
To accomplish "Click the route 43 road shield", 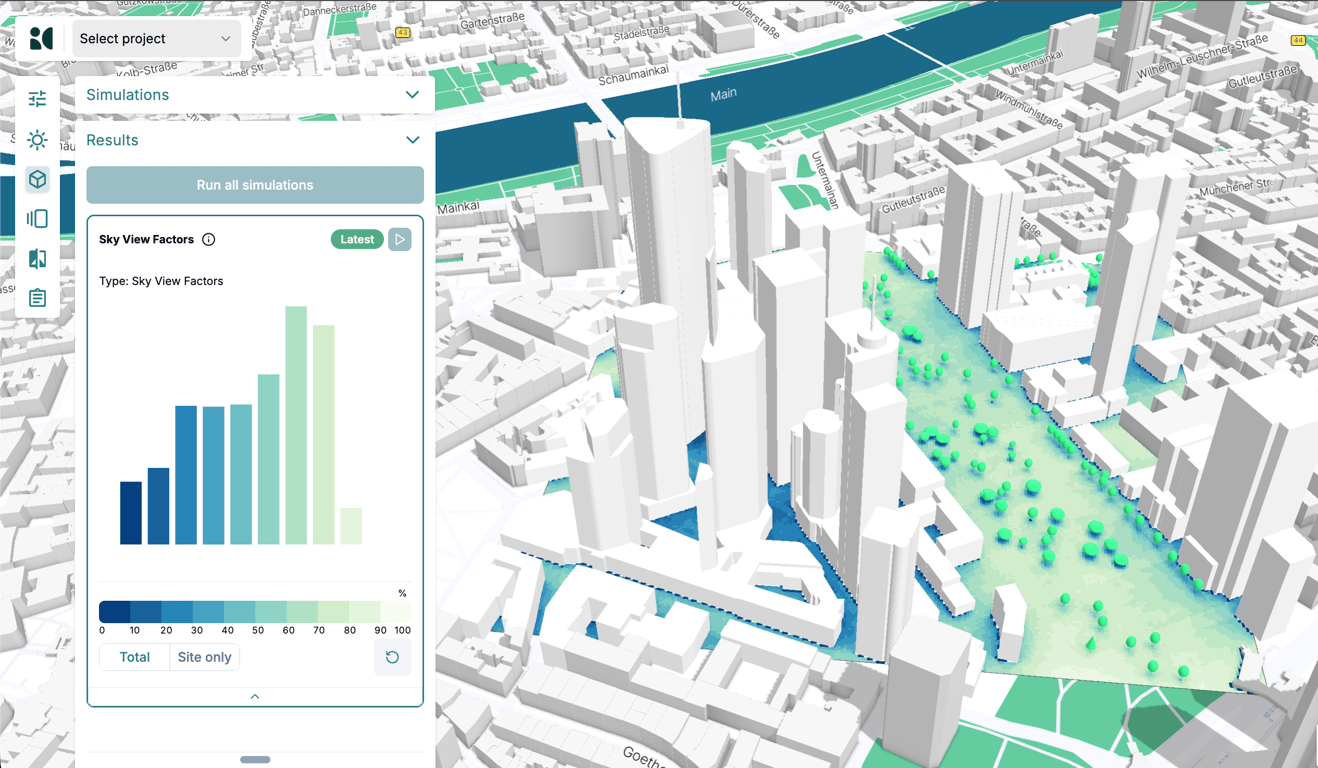I will tap(403, 33).
